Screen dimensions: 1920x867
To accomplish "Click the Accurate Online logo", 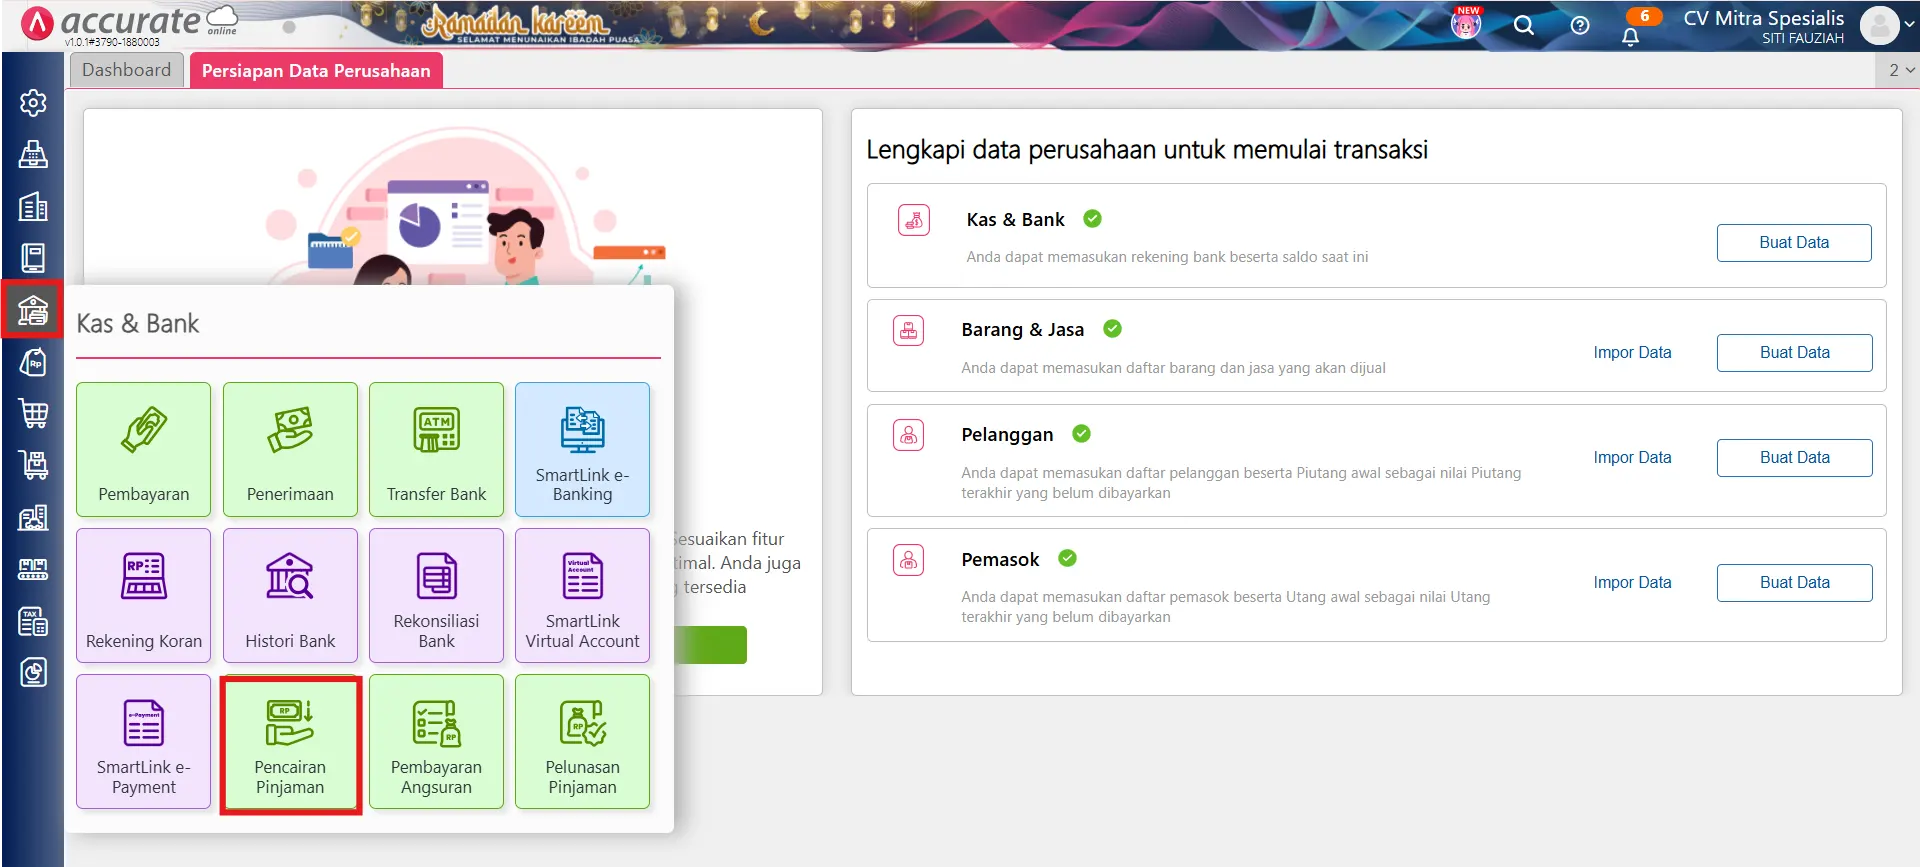I will pos(130,23).
